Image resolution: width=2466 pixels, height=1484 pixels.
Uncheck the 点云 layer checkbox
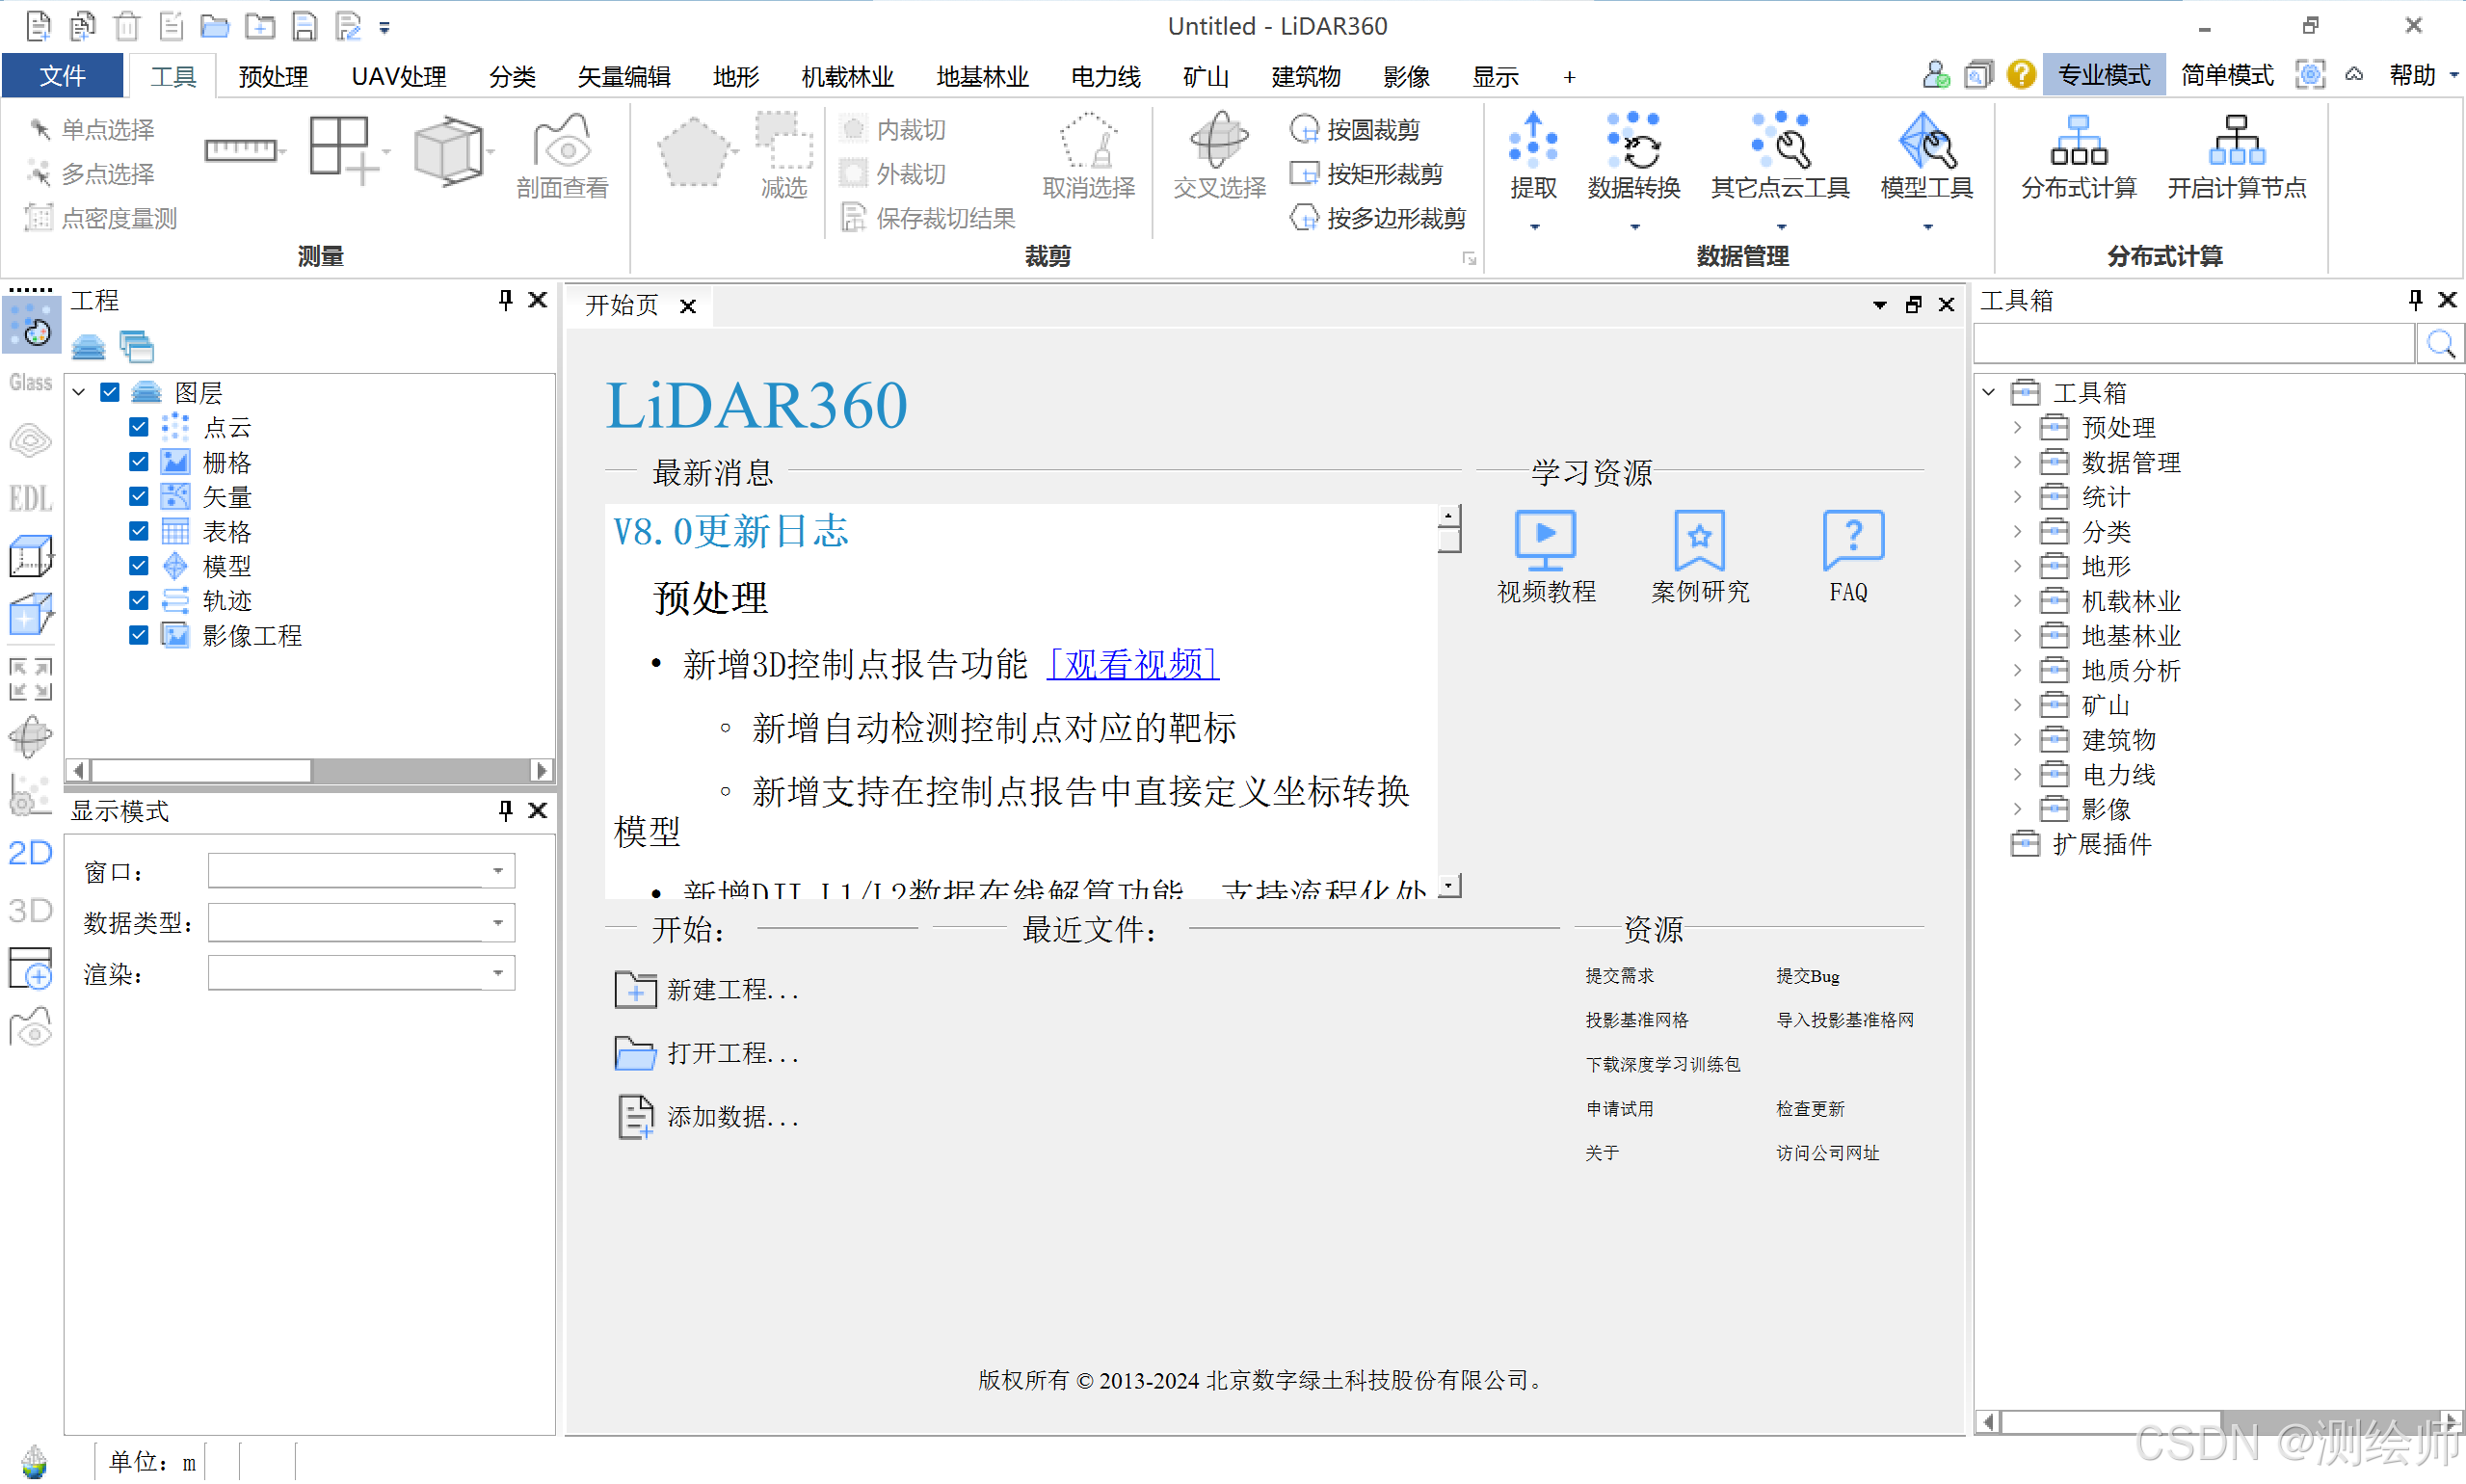(x=139, y=428)
